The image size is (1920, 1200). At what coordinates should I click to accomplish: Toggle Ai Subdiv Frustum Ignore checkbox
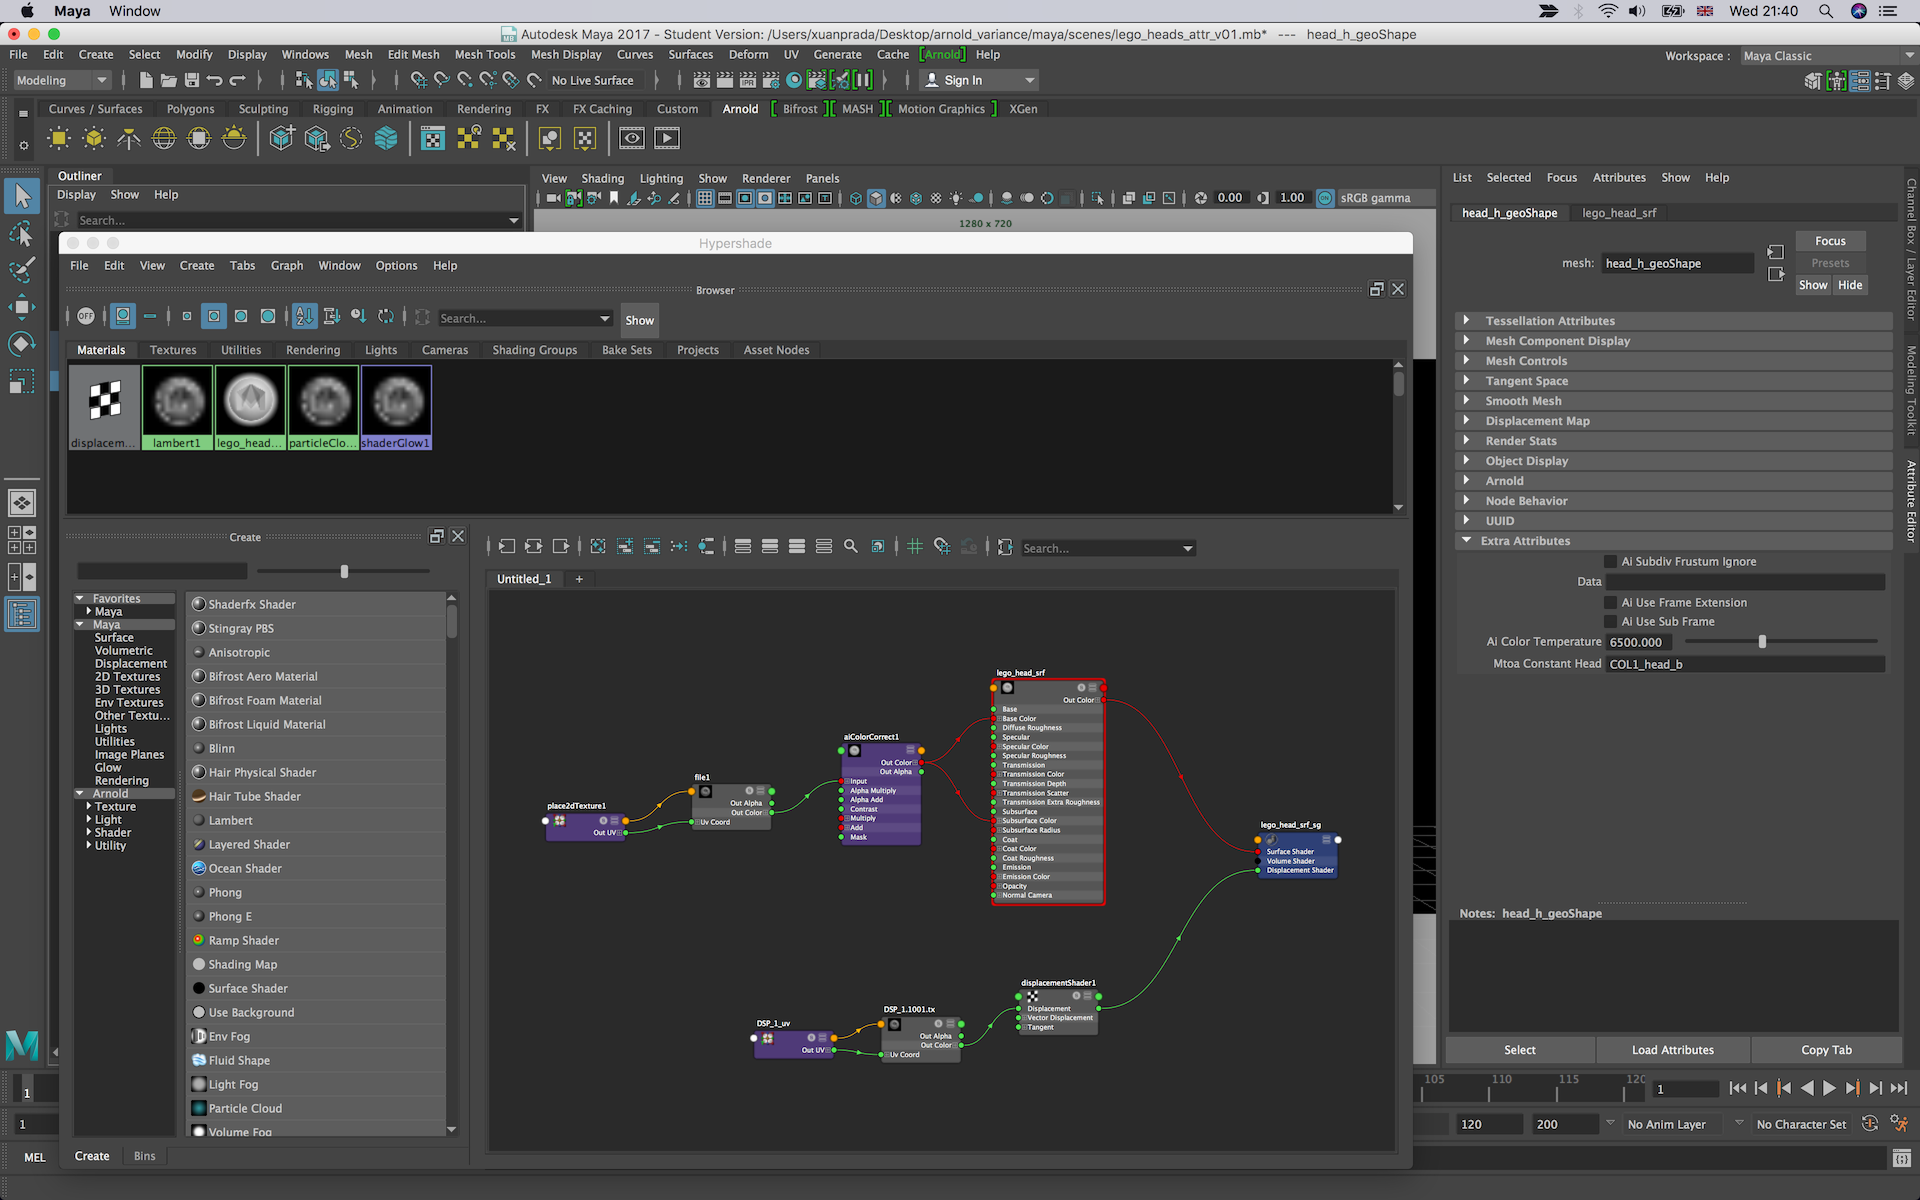tap(1610, 562)
